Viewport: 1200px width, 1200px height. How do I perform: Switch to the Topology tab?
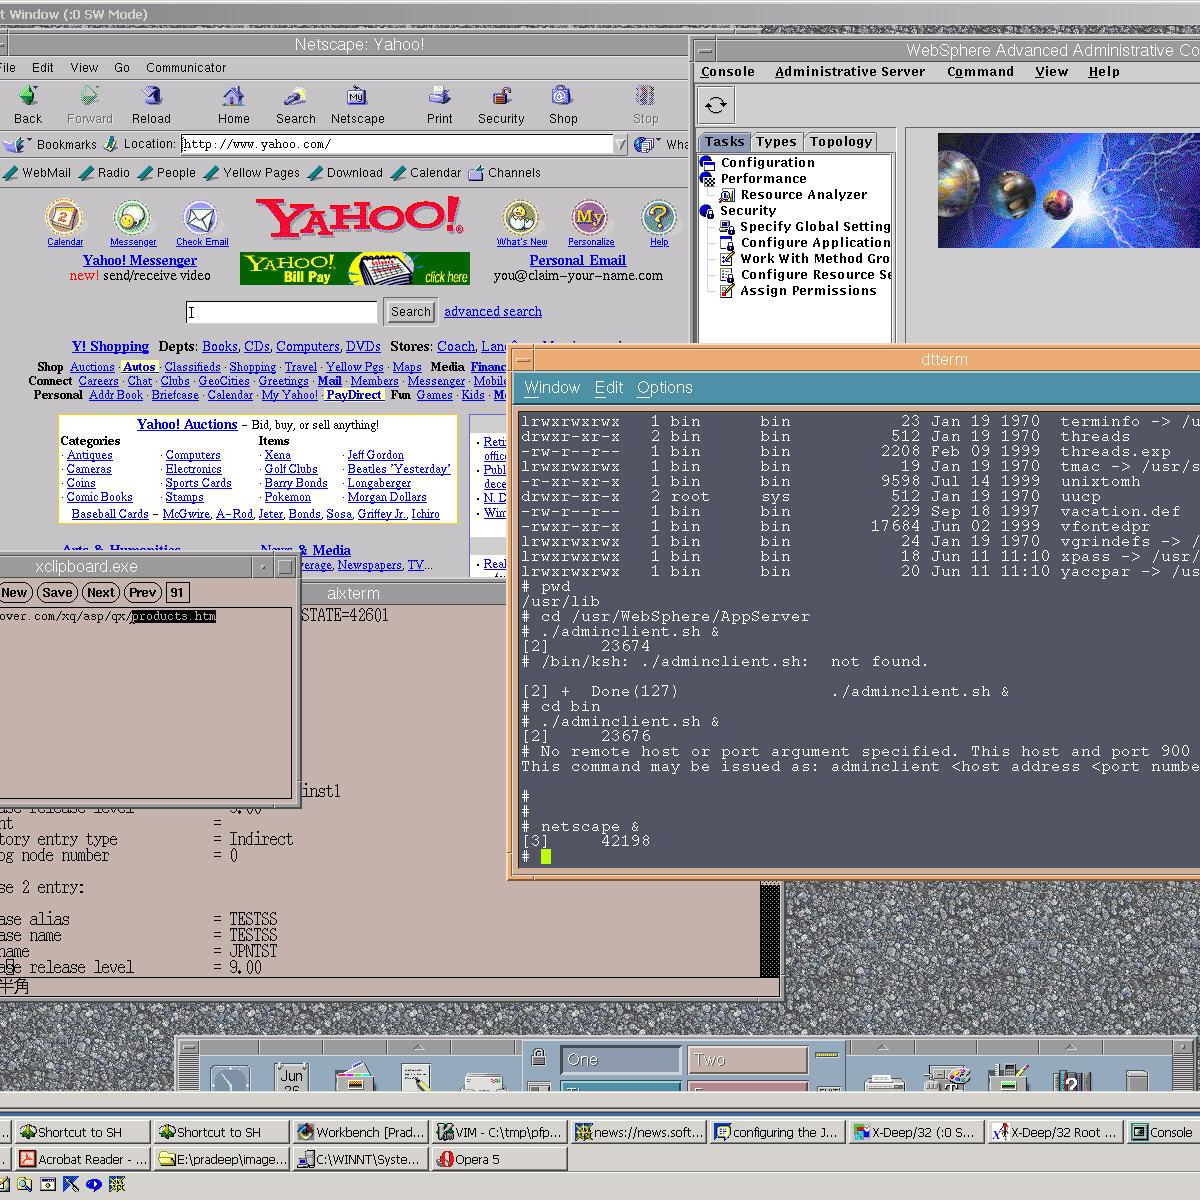(841, 142)
